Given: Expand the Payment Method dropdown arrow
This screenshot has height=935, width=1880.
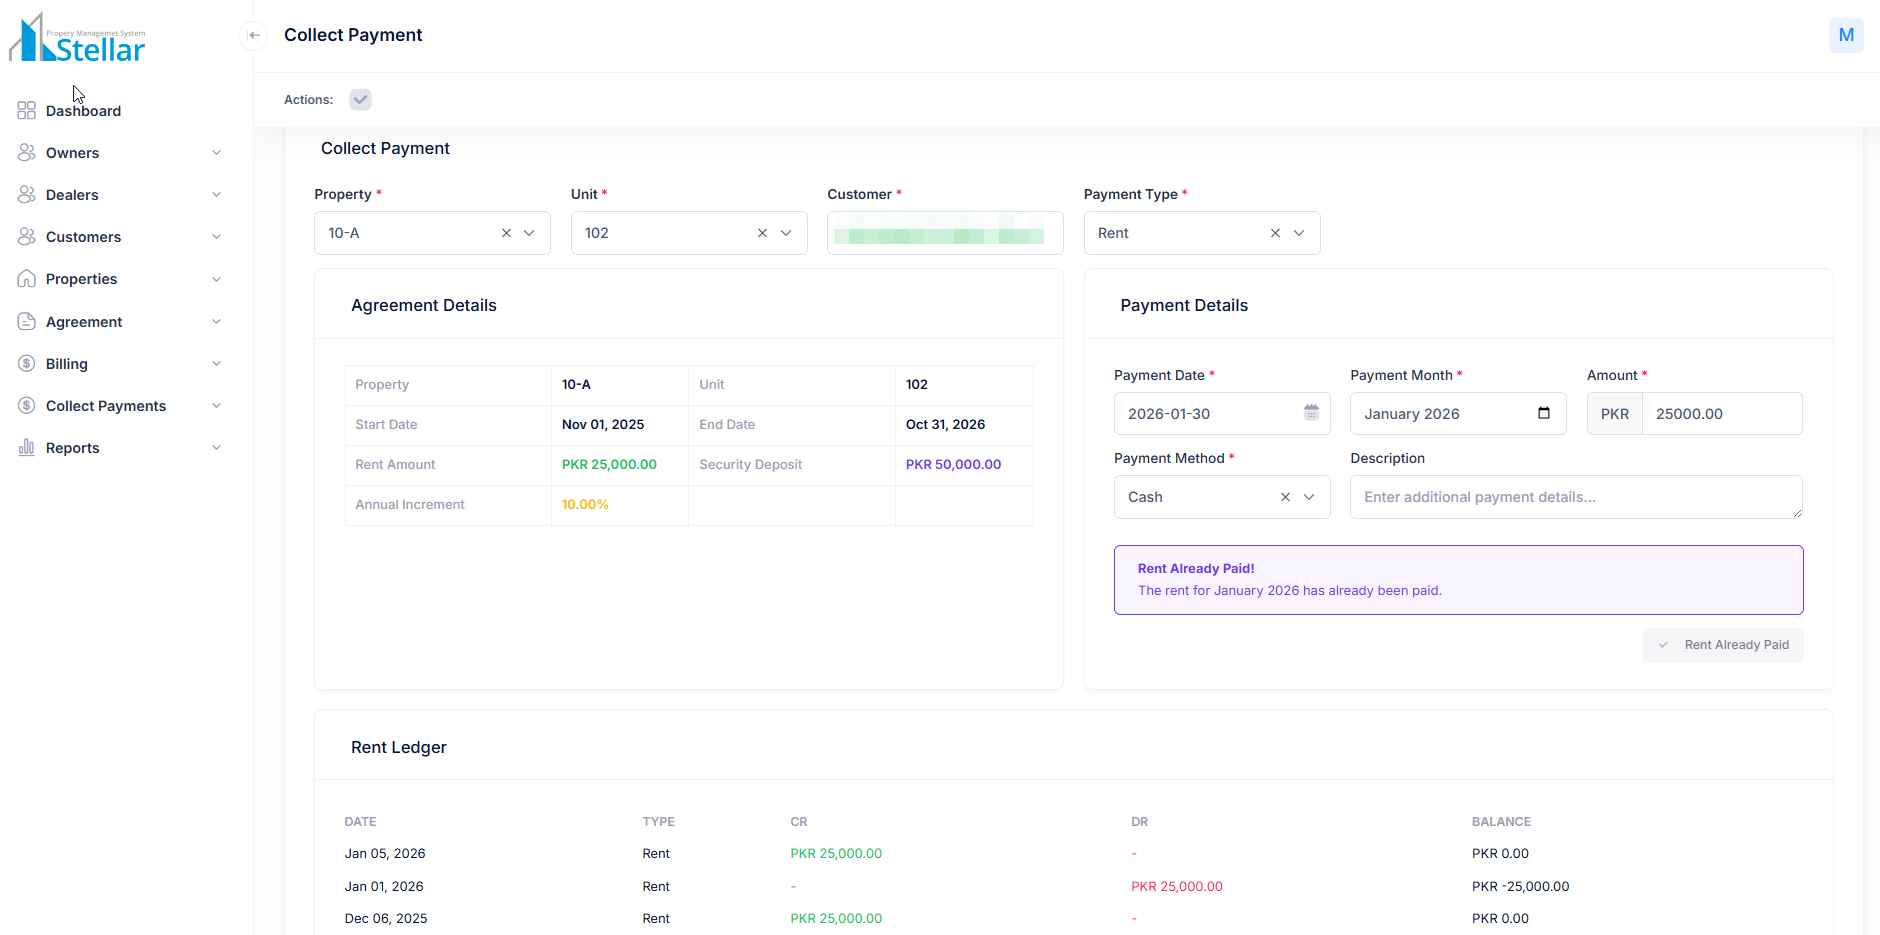Looking at the screenshot, I should (x=1309, y=497).
